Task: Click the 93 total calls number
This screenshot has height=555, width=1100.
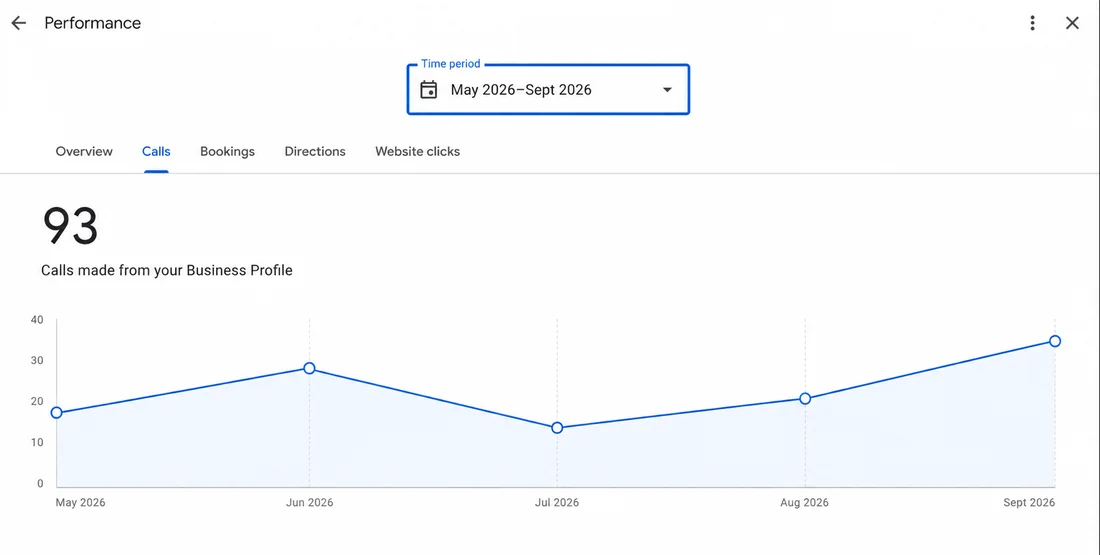Action: (x=70, y=226)
